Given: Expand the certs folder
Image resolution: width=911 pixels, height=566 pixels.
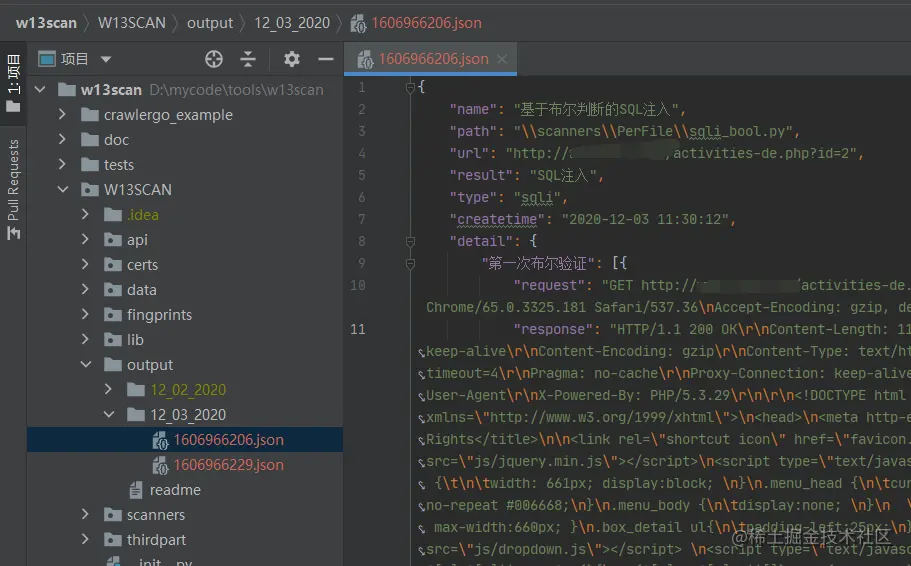Looking at the screenshot, I should (85, 264).
